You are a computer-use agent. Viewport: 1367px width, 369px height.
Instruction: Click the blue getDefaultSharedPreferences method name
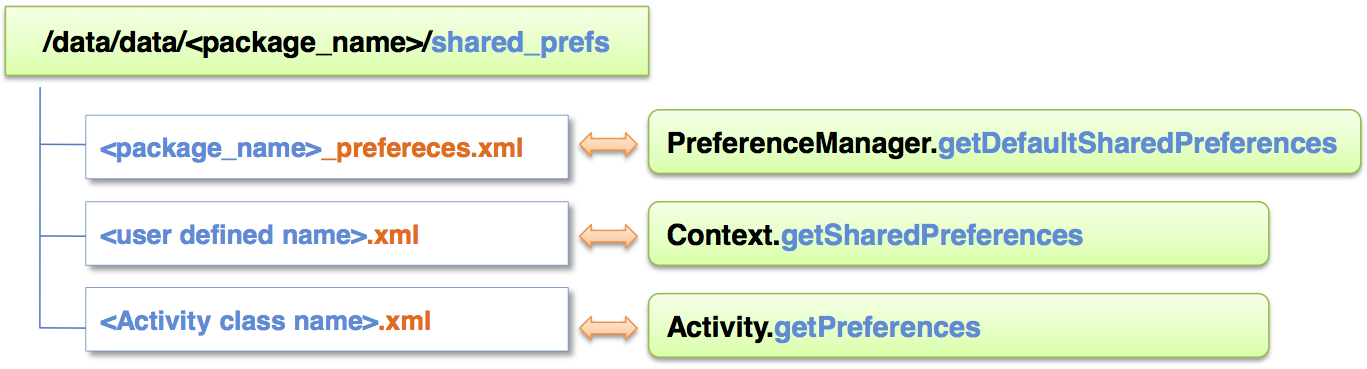1138,144
